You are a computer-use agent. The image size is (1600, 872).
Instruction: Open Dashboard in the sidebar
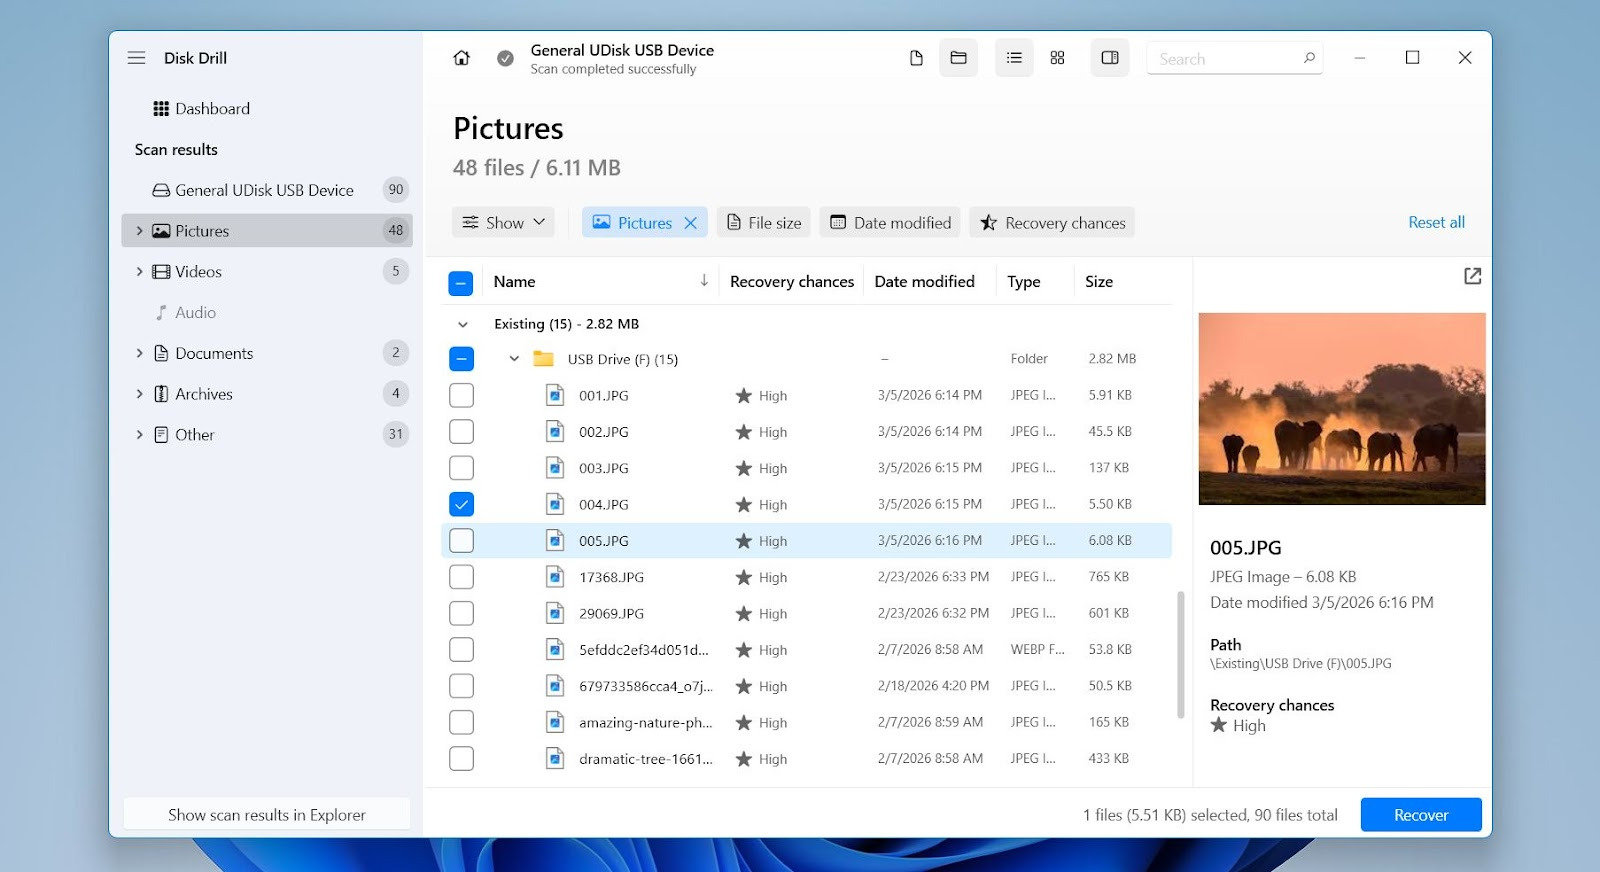pyautogui.click(x=212, y=109)
